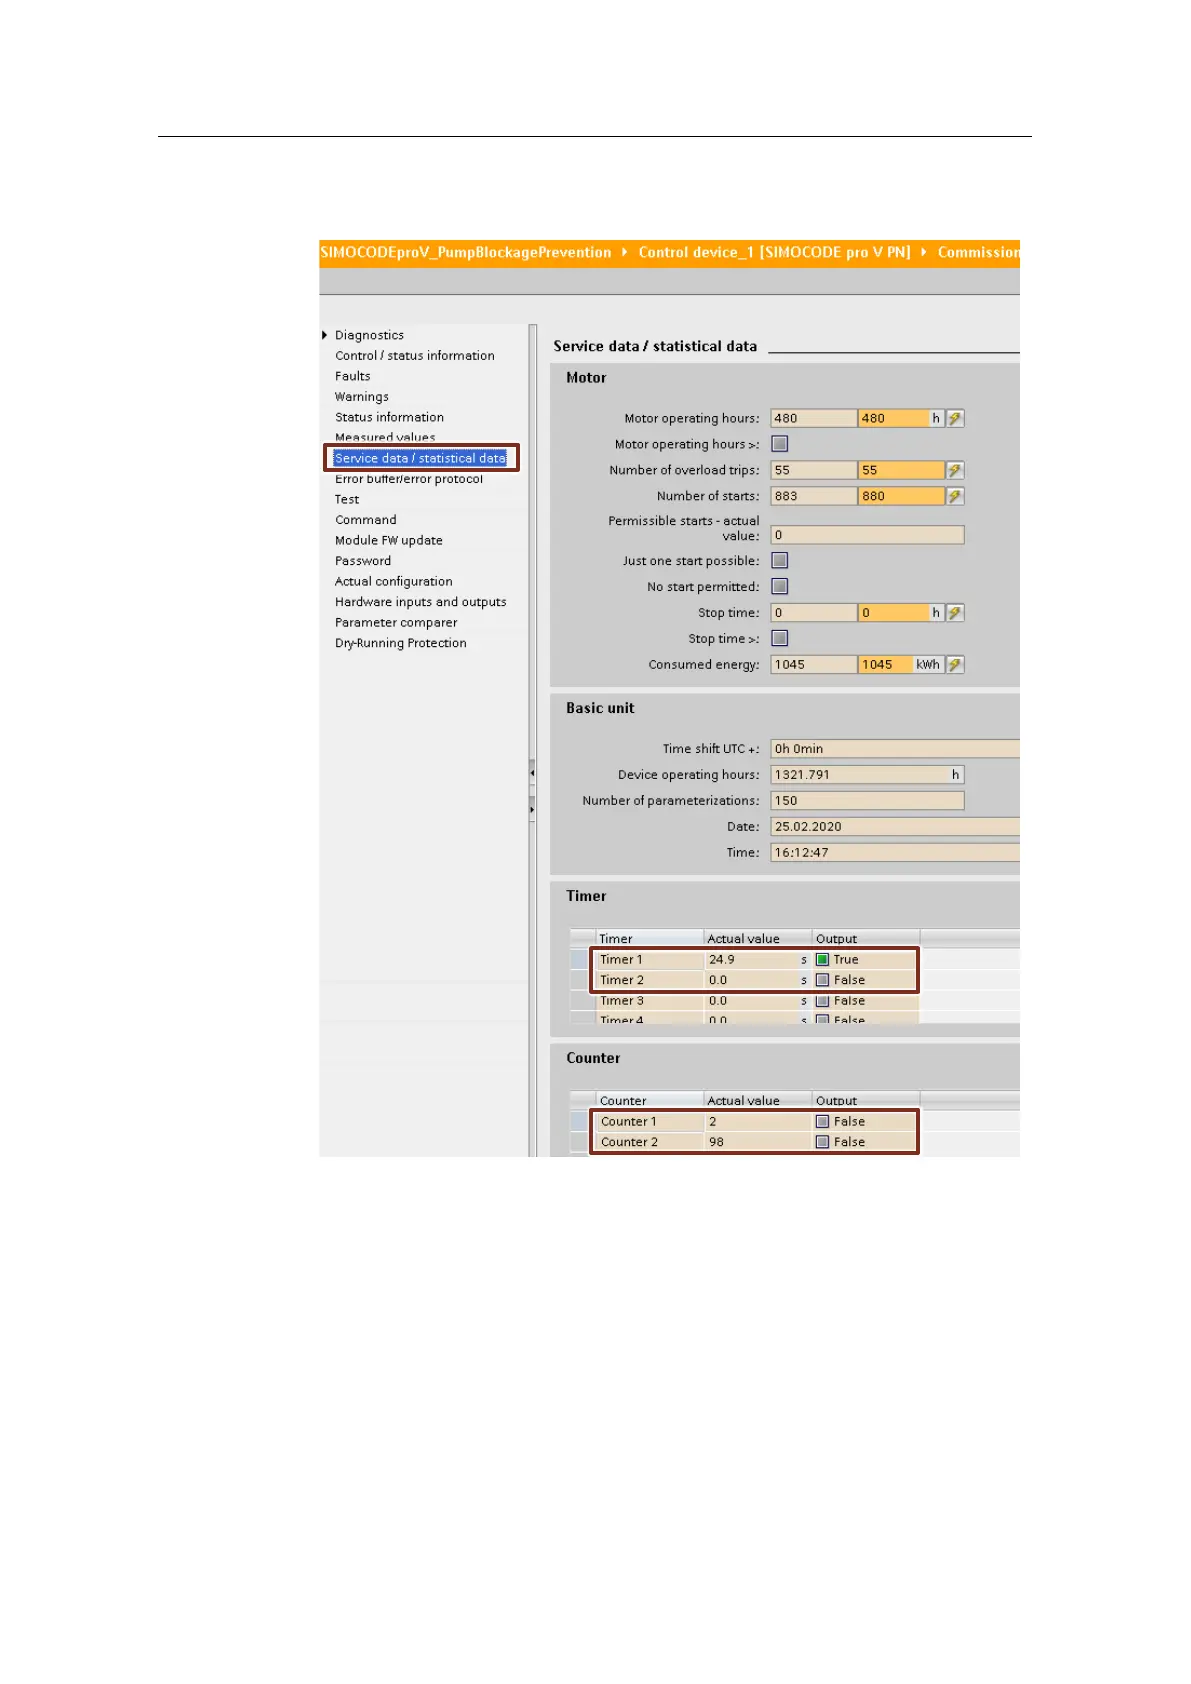Click the apply icon beside Number of starts
The height and width of the screenshot is (1684, 1191).
[955, 496]
